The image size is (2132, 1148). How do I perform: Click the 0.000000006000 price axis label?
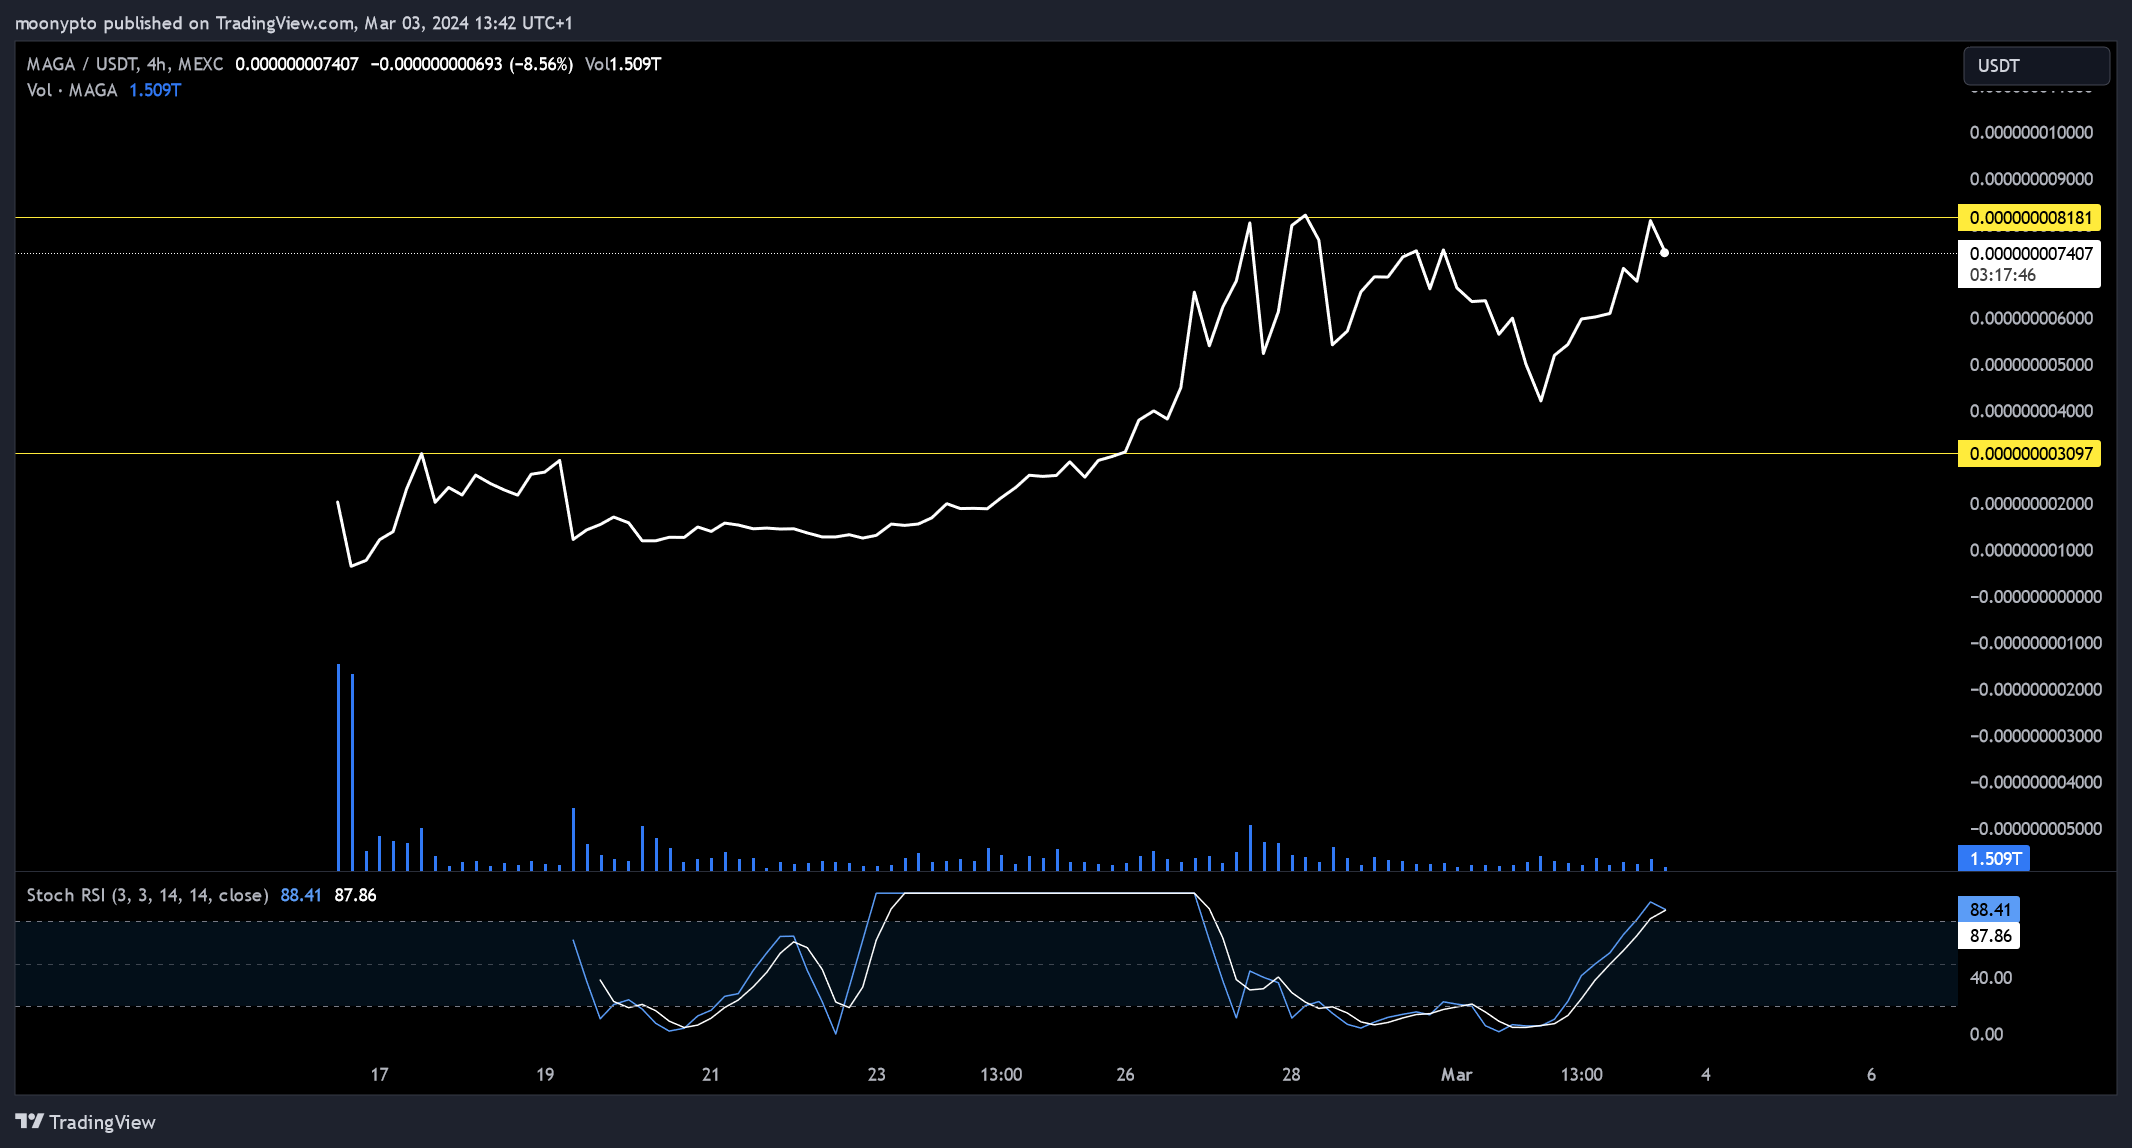click(x=2031, y=318)
